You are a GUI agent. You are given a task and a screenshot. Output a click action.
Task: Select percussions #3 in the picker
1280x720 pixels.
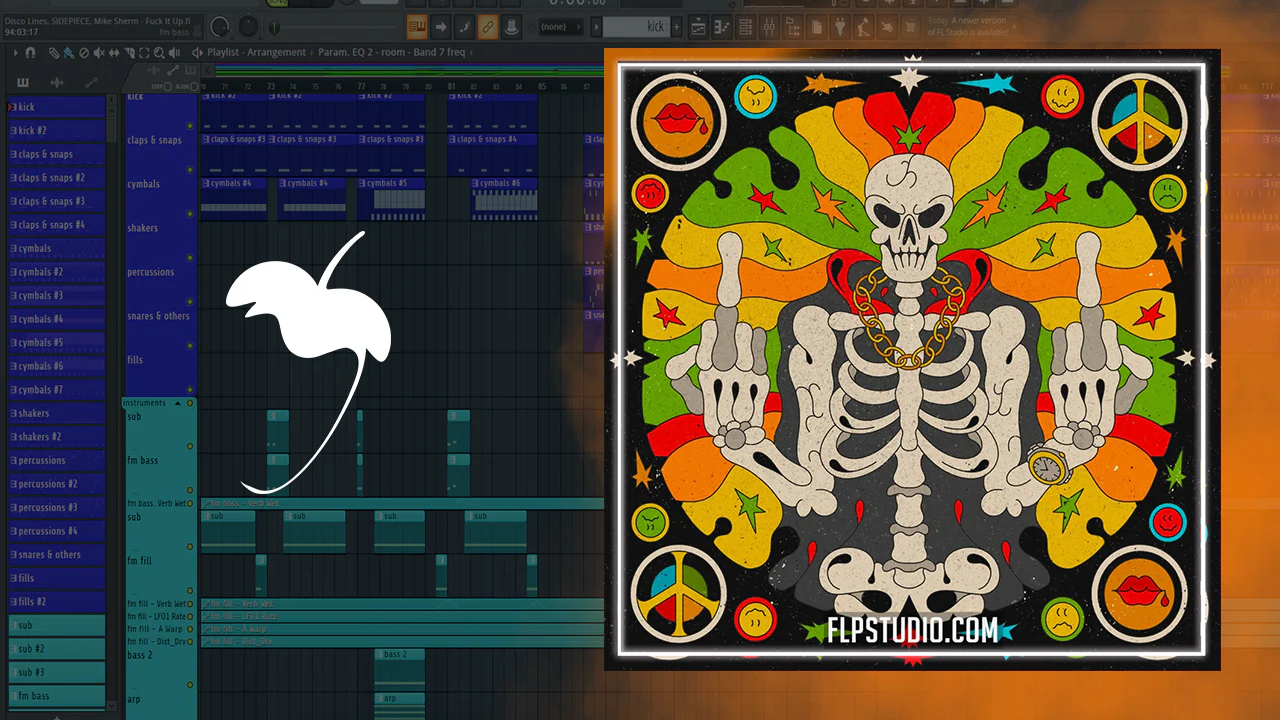(57, 508)
